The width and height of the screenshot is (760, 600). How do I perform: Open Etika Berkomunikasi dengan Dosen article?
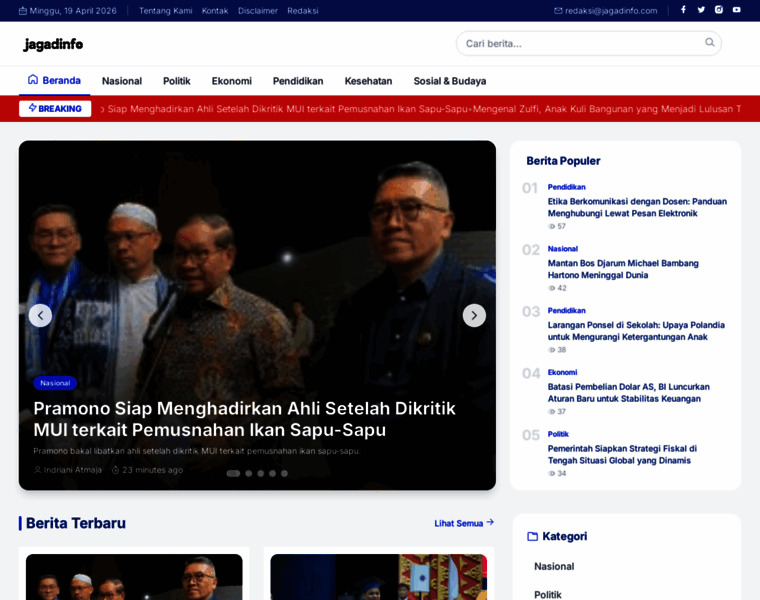click(x=637, y=207)
